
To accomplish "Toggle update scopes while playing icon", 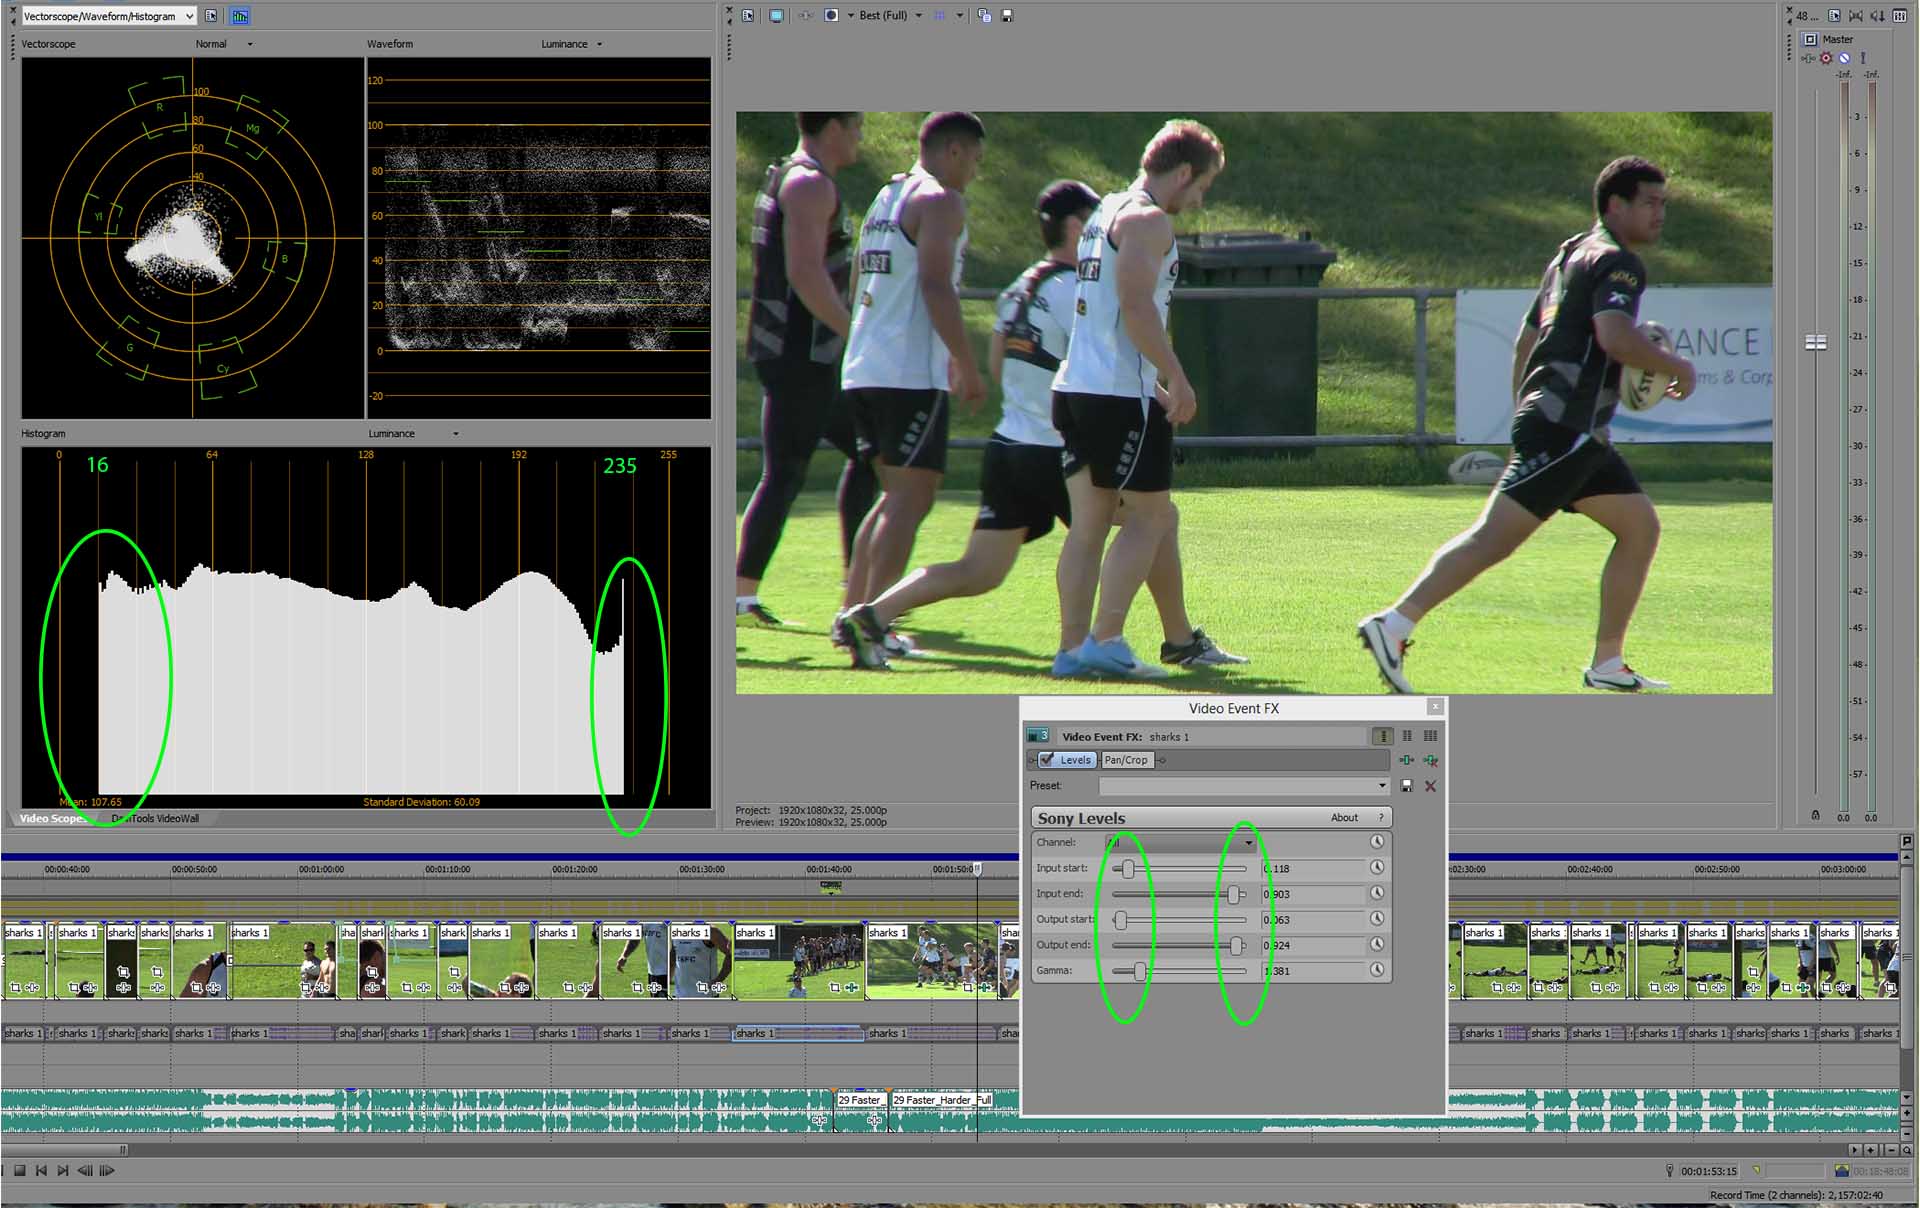I will click(x=240, y=16).
